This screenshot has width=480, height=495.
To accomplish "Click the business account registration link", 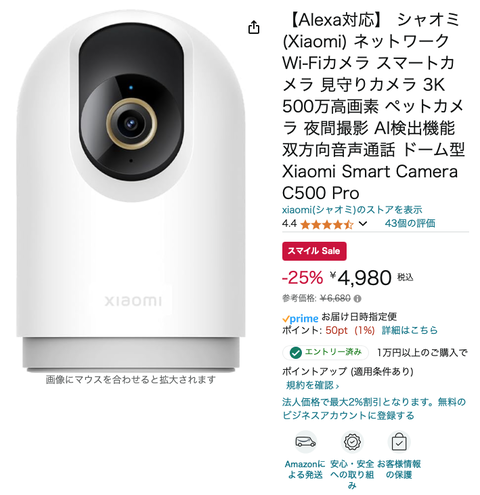I will [x=374, y=409].
